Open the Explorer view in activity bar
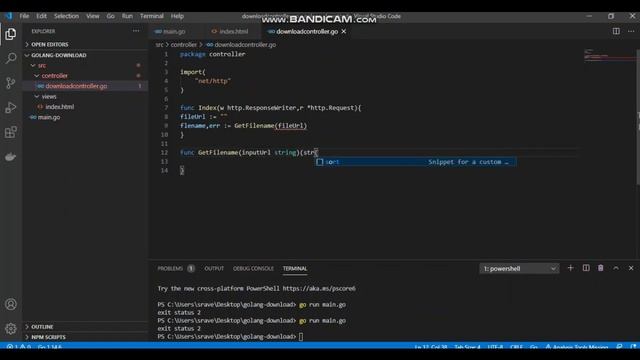The width and height of the screenshot is (640, 360). [11, 34]
